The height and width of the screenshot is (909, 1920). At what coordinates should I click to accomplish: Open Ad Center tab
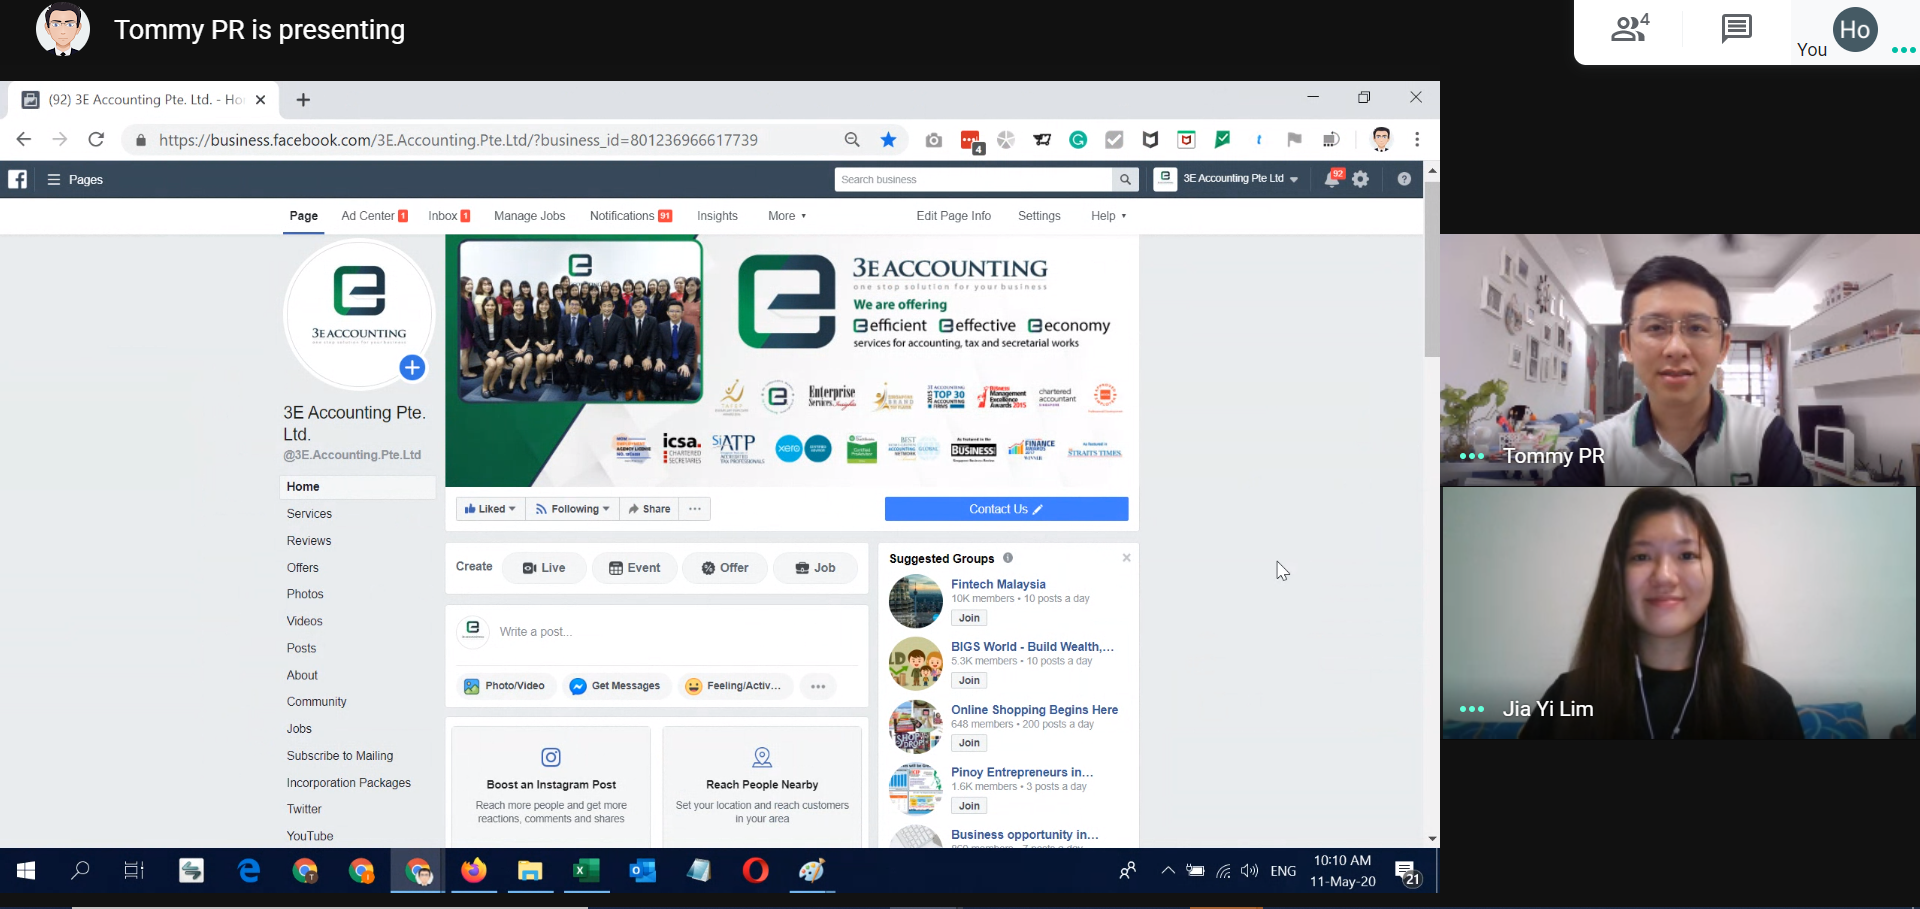[x=374, y=216]
